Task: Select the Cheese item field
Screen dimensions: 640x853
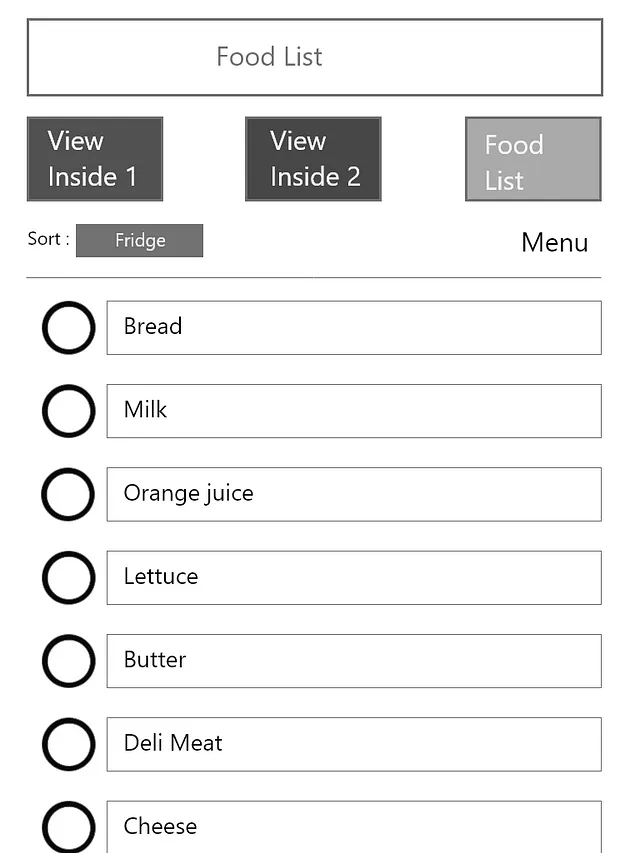Action: 354,827
